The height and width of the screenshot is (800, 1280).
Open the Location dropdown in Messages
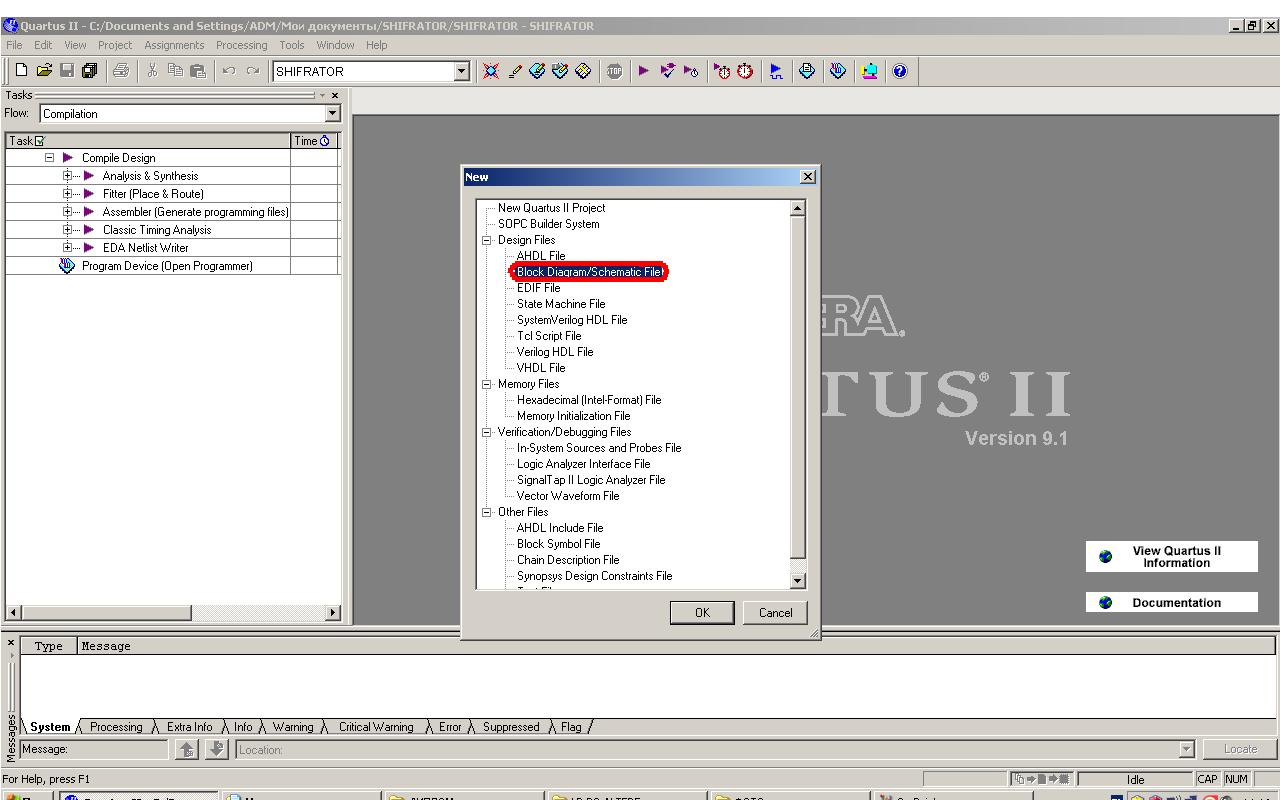point(1187,749)
